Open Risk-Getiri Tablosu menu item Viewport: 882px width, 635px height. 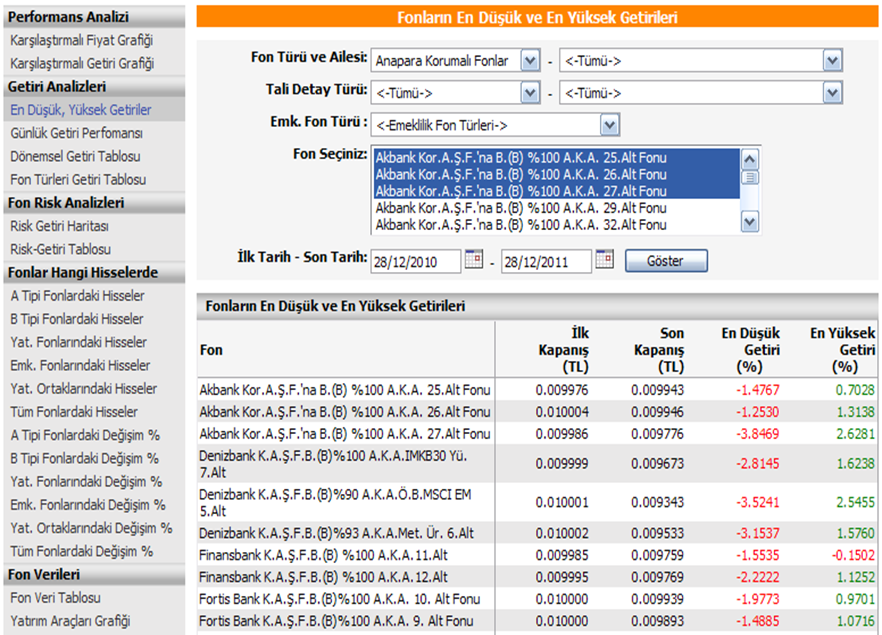pyautogui.click(x=61, y=249)
